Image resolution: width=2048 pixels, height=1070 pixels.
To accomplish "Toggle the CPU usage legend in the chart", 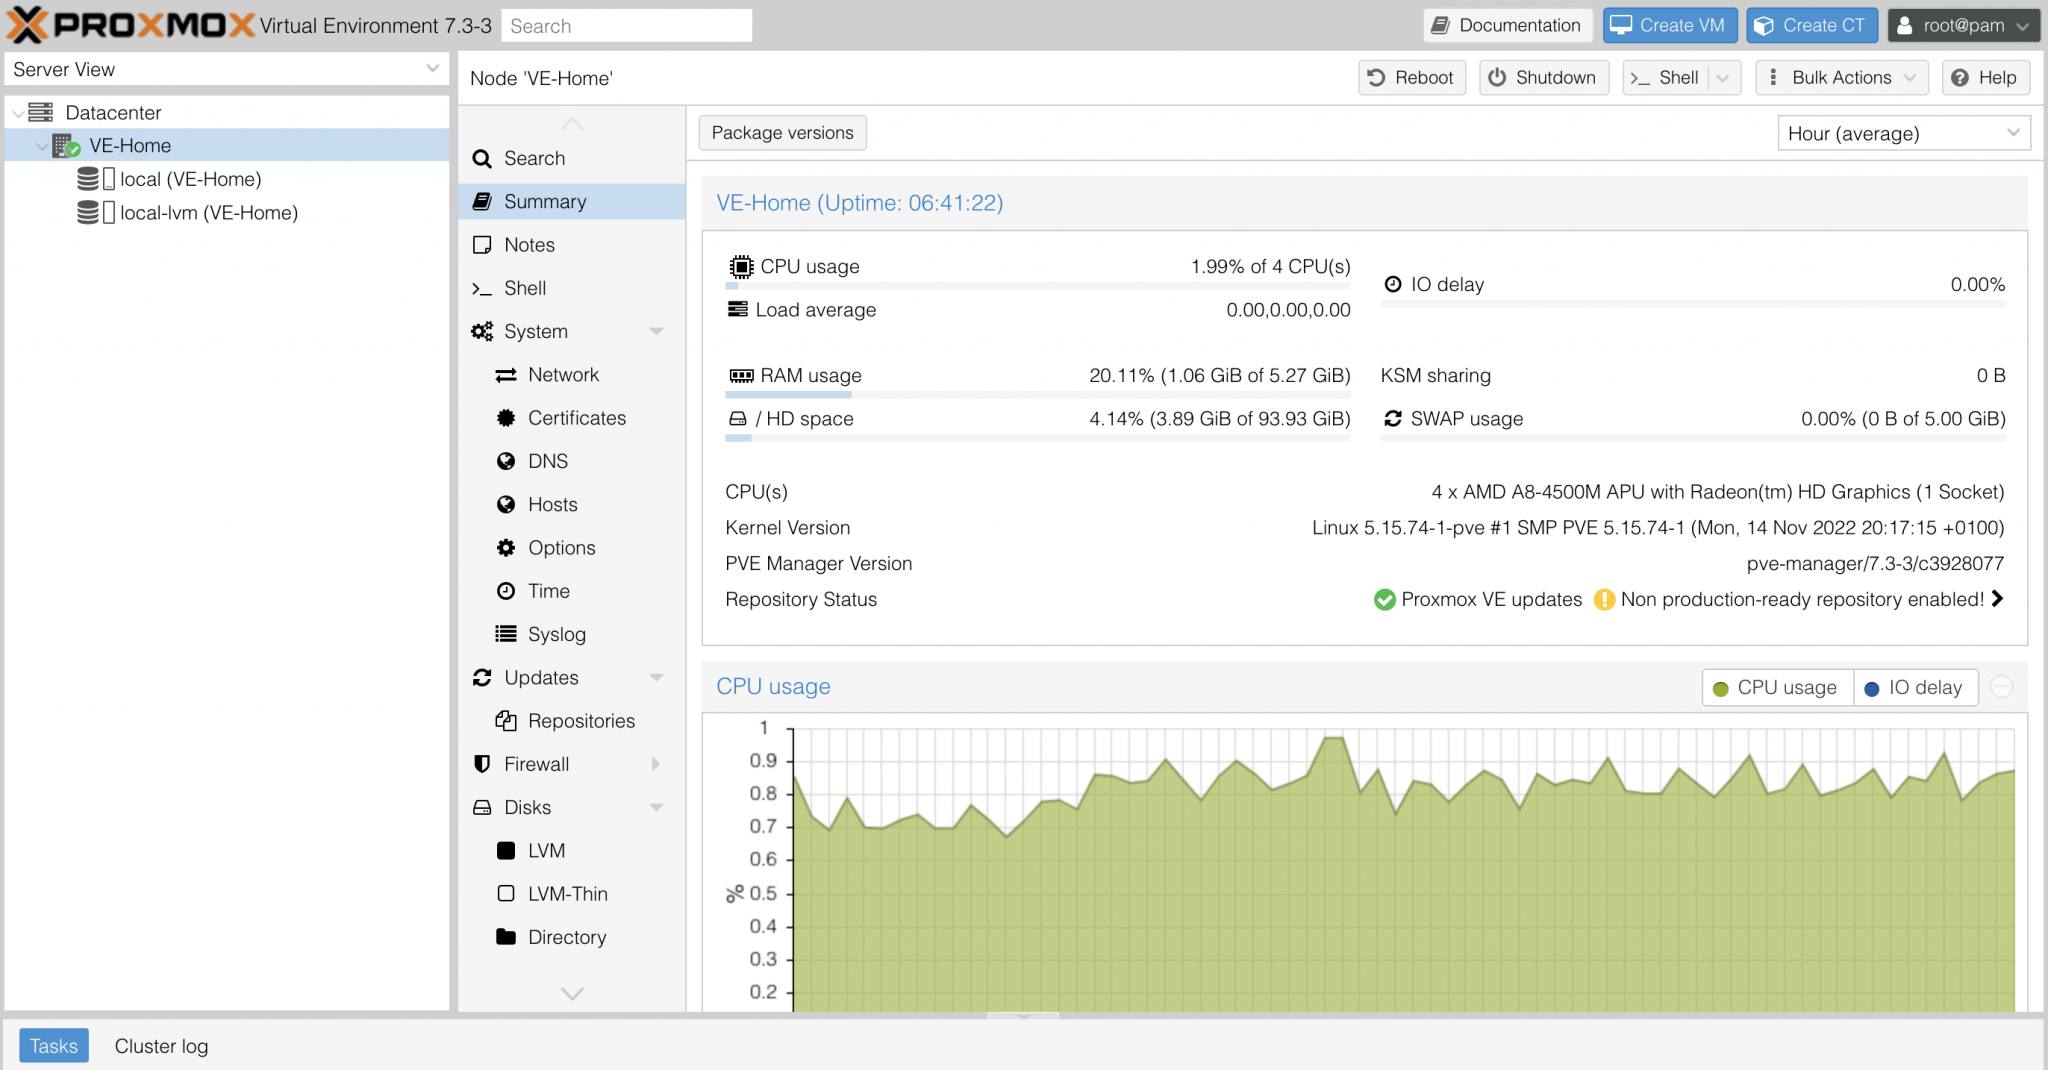I will (x=1776, y=687).
